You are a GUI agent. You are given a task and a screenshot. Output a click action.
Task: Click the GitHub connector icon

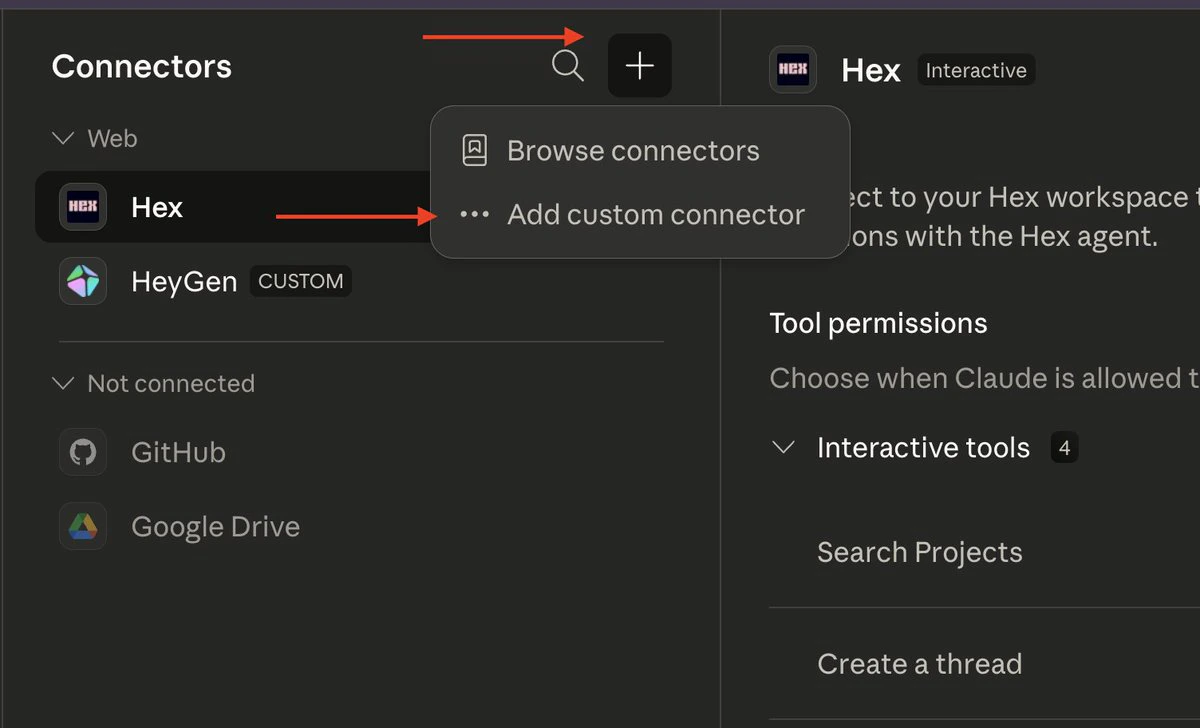(83, 453)
